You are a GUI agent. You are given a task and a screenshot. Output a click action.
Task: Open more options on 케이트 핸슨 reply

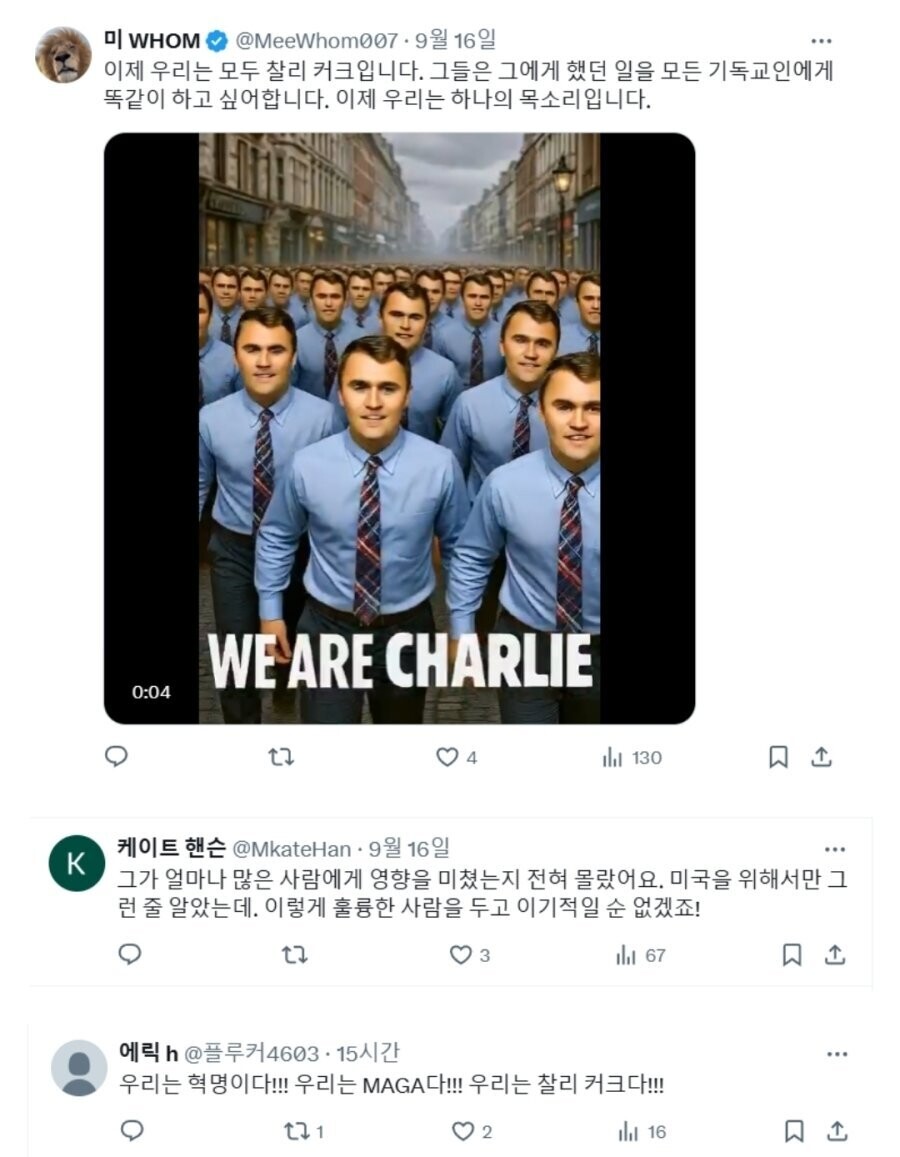834,849
